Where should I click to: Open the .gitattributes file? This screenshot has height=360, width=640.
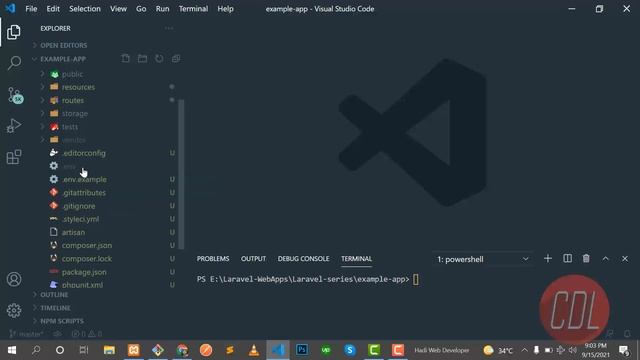84,193
